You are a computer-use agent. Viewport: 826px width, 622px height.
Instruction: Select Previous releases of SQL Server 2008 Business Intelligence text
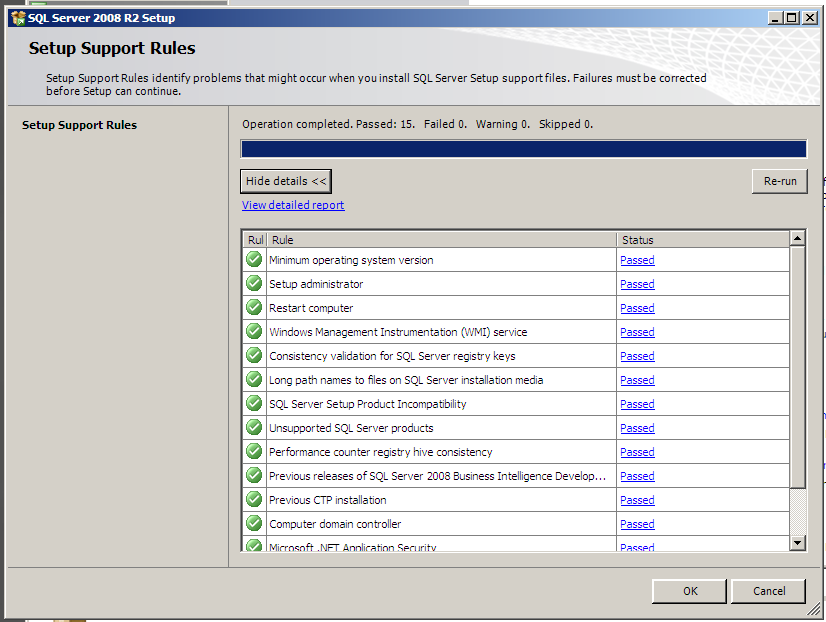point(437,476)
